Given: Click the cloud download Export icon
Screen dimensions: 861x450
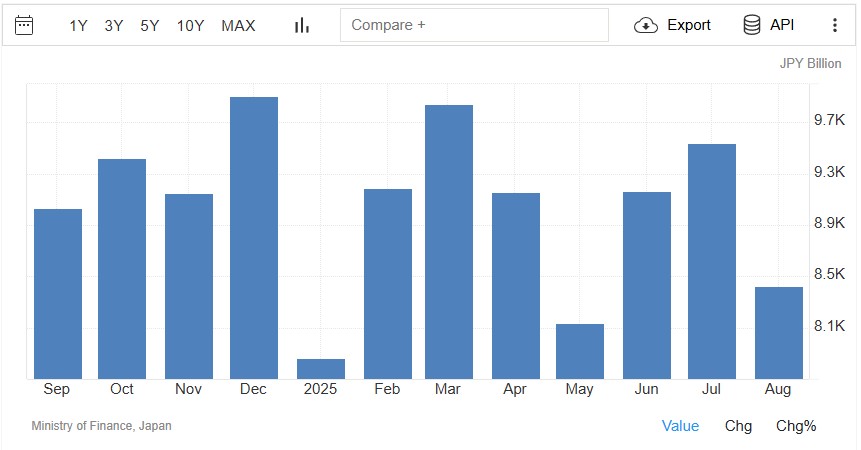Looking at the screenshot, I should 646,25.
